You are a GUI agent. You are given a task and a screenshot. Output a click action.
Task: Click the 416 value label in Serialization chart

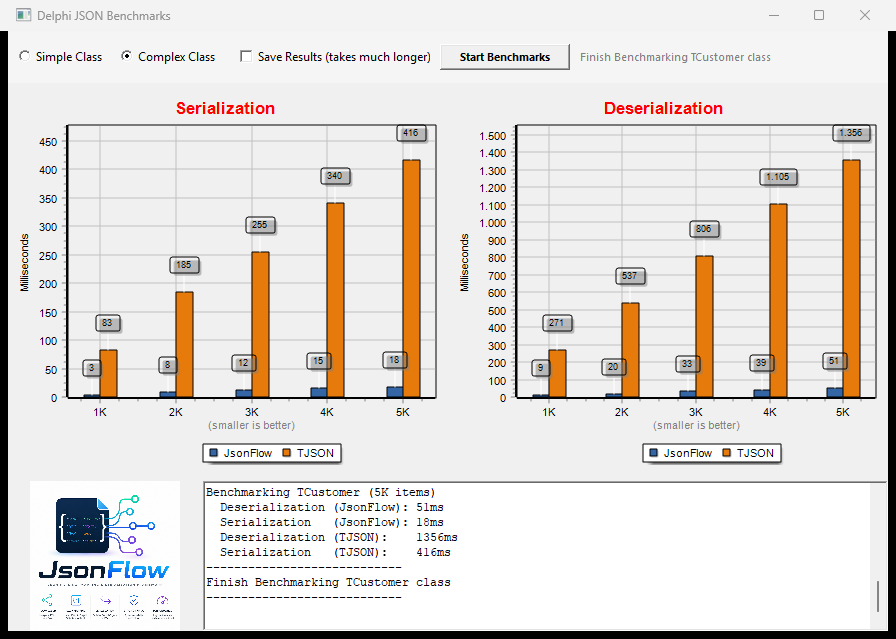[x=410, y=133]
